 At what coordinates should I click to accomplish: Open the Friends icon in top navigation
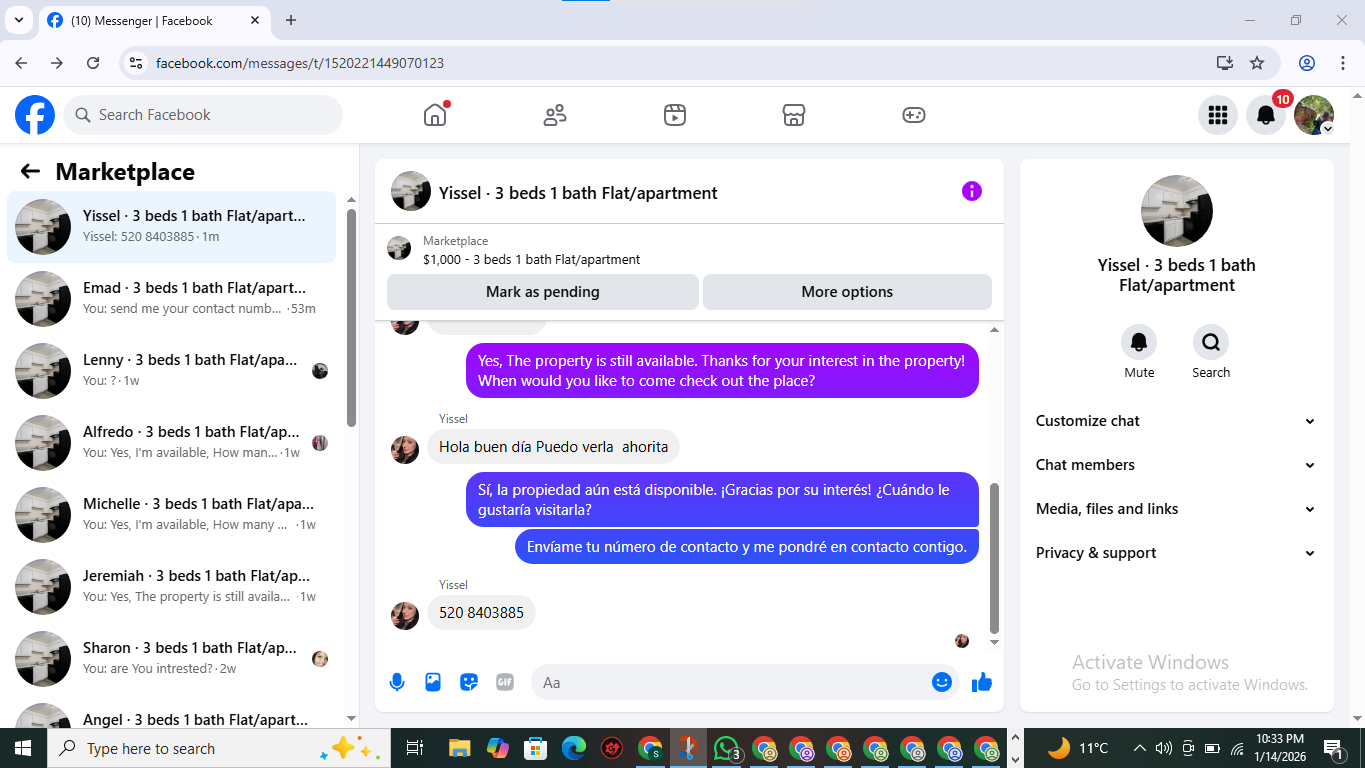click(x=555, y=115)
